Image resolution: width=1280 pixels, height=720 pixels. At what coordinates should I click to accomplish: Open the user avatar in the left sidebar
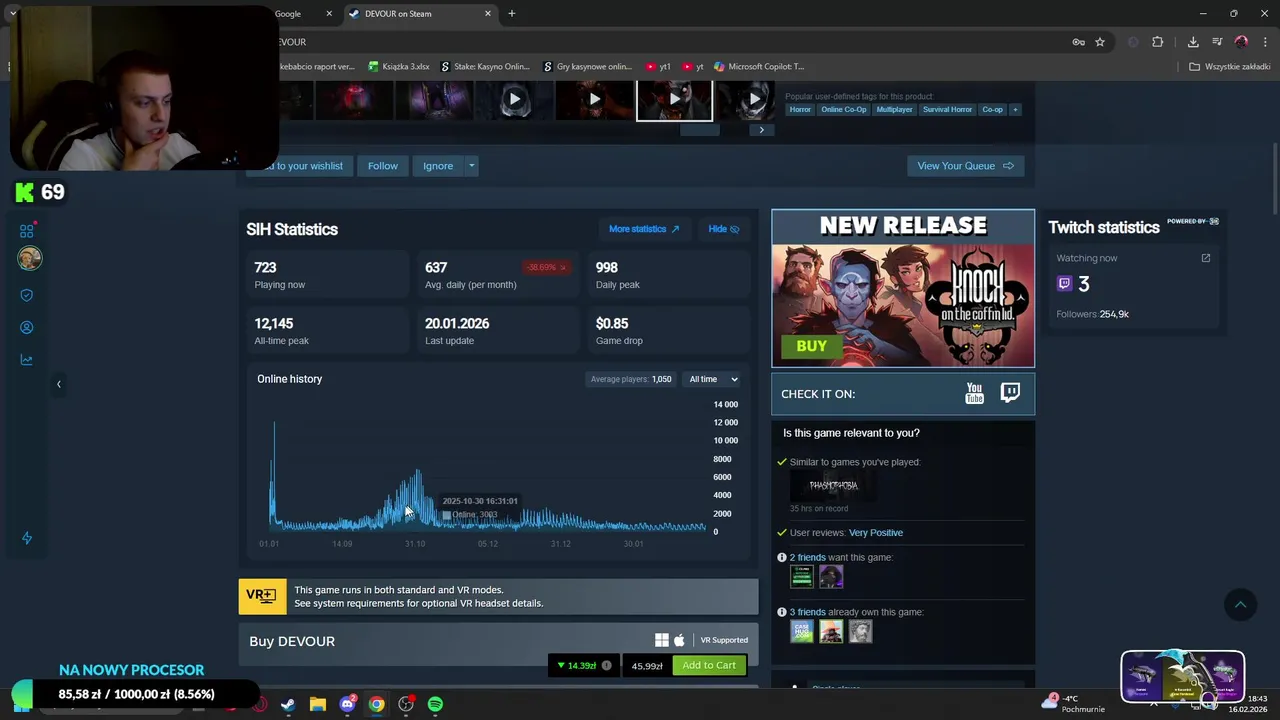[x=29, y=259]
